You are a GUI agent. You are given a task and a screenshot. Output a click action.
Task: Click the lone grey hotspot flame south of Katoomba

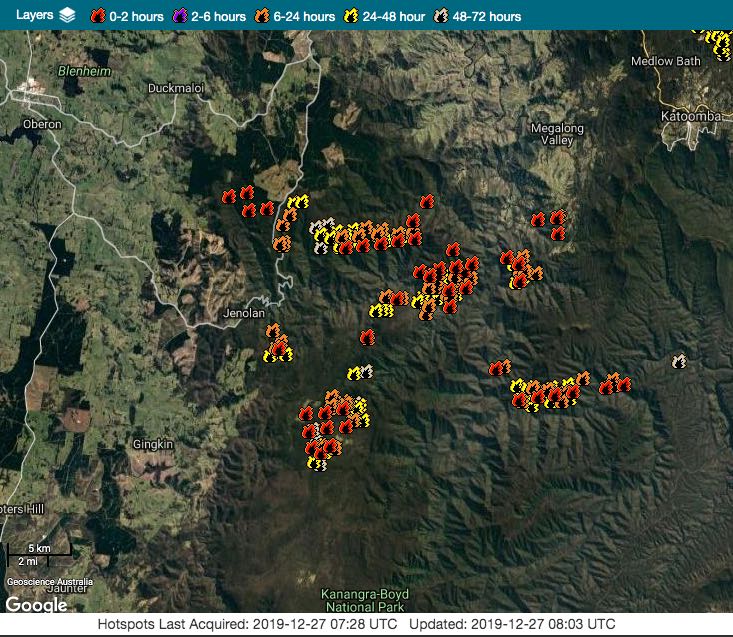coord(679,361)
